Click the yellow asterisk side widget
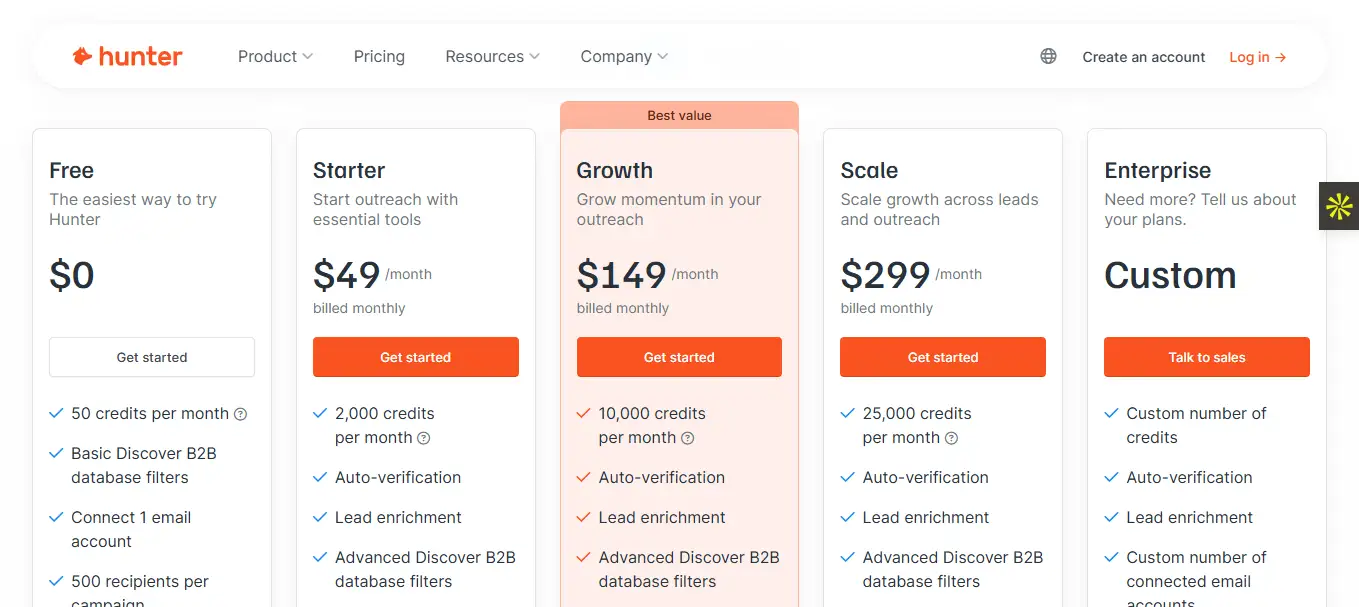The image size is (1359, 607). (x=1339, y=206)
